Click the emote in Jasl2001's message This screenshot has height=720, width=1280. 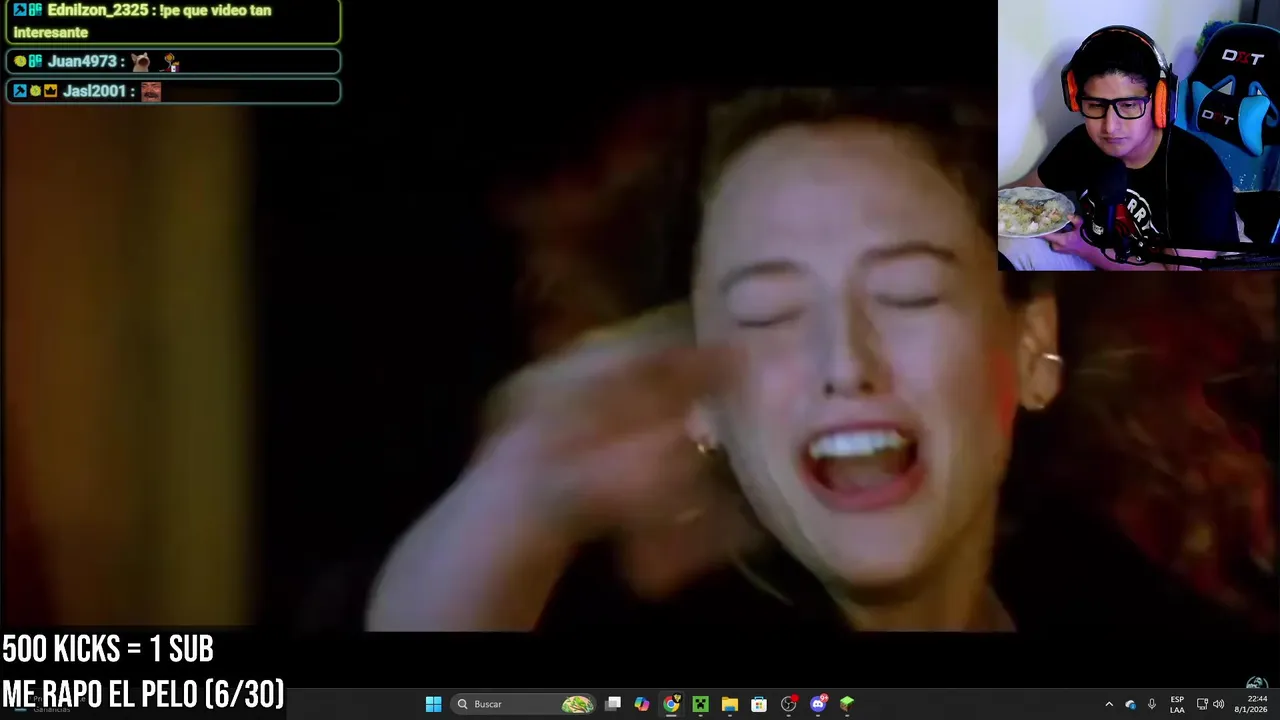151,91
